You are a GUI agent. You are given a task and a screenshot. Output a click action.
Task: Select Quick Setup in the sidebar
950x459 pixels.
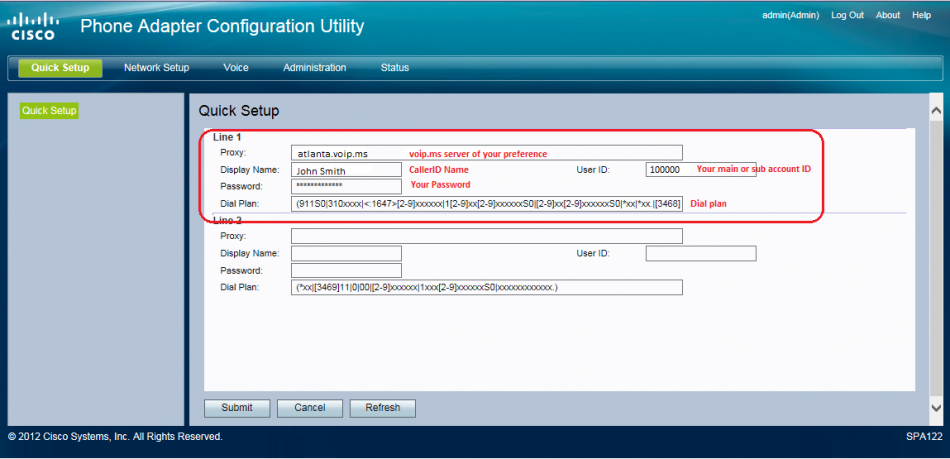tap(49, 111)
